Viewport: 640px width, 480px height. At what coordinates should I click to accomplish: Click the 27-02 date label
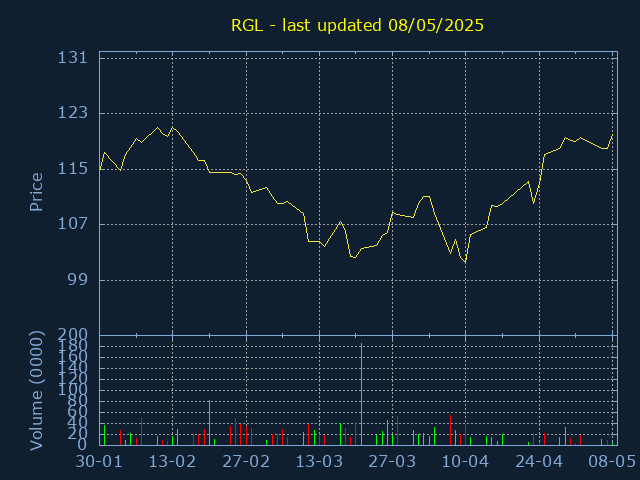click(246, 462)
